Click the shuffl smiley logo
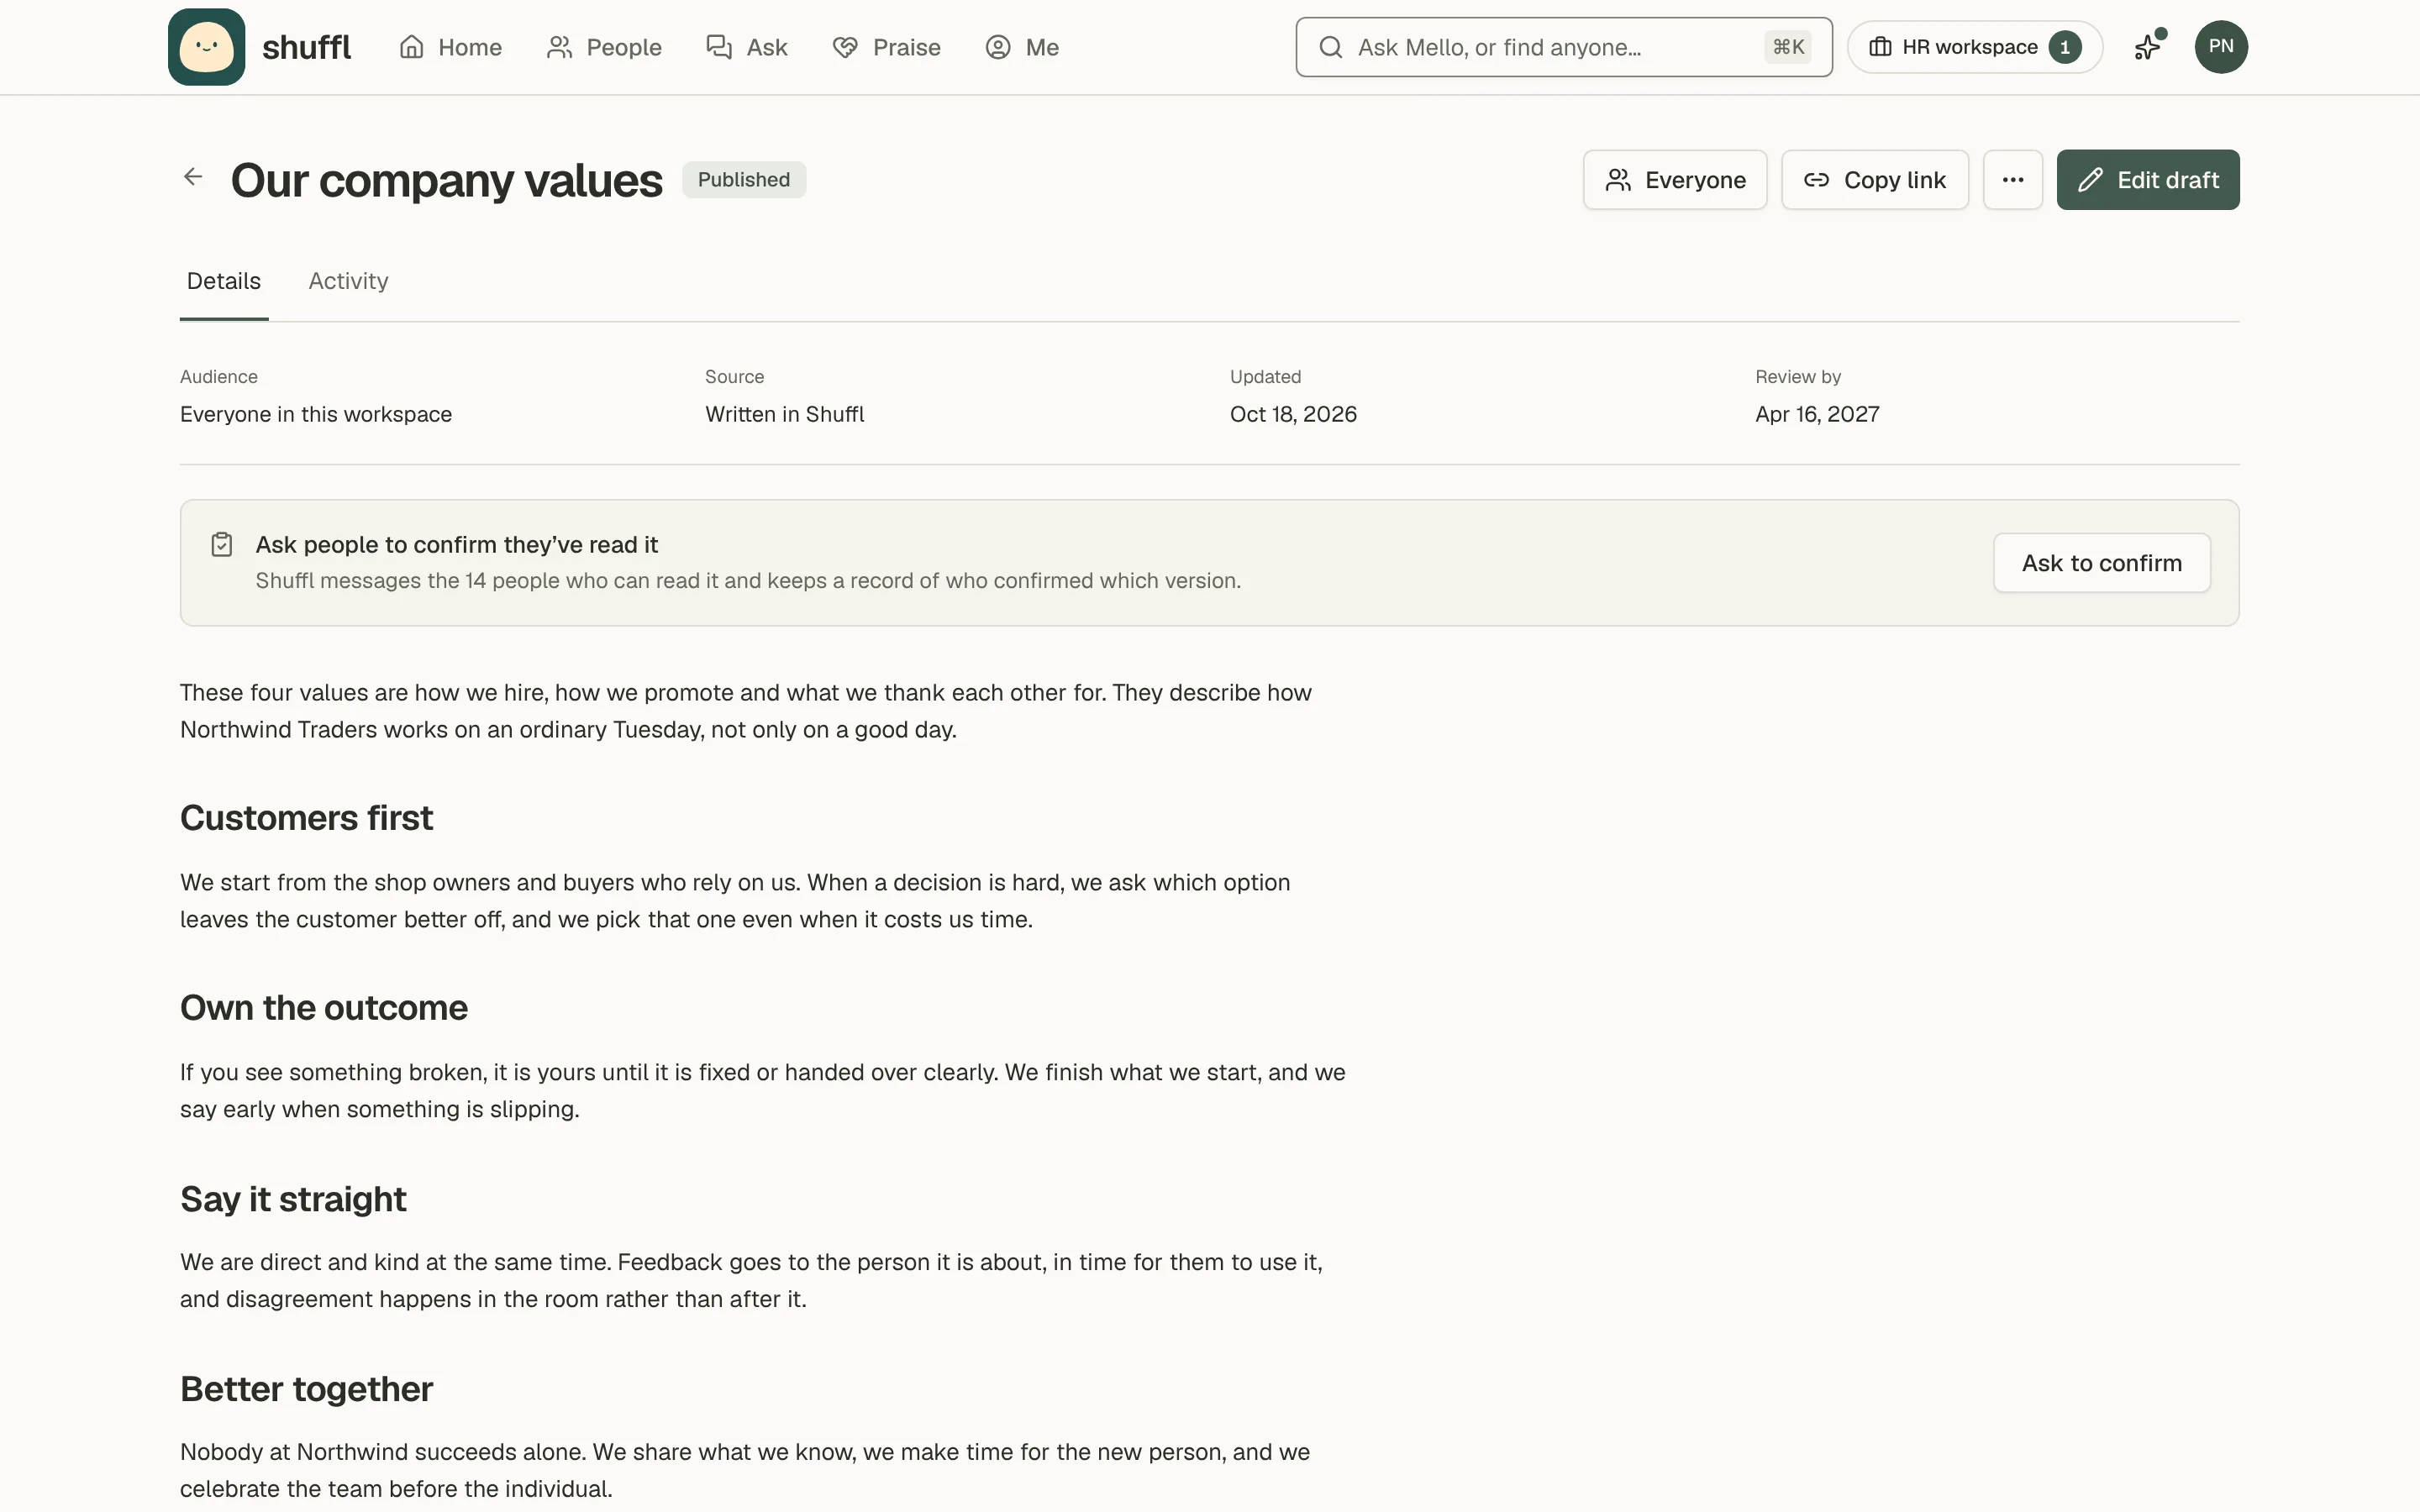 [x=206, y=47]
